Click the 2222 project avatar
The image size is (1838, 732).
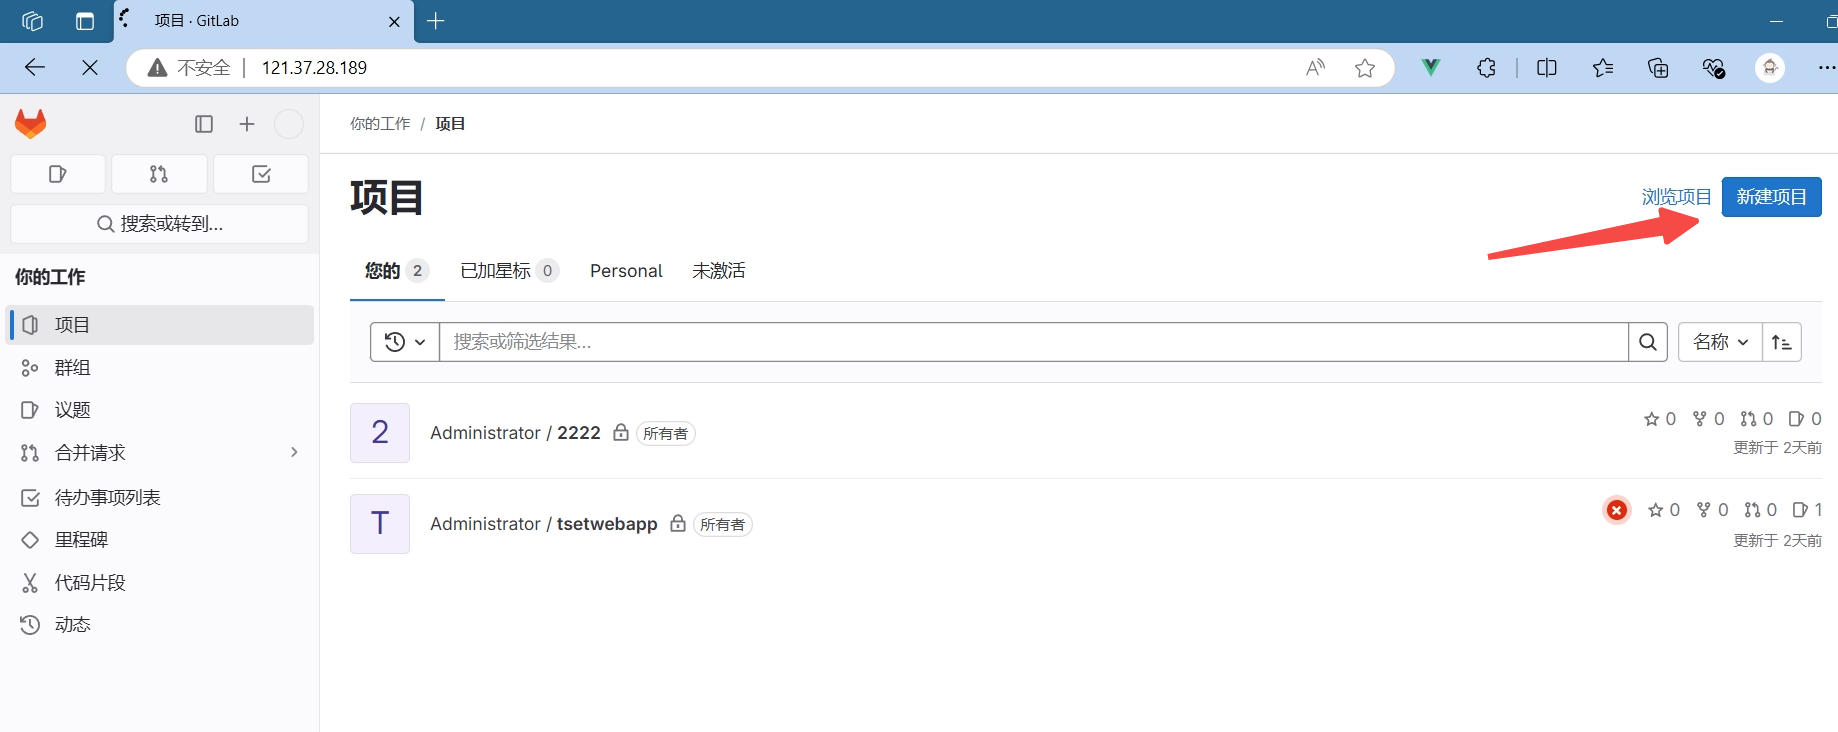coord(380,433)
